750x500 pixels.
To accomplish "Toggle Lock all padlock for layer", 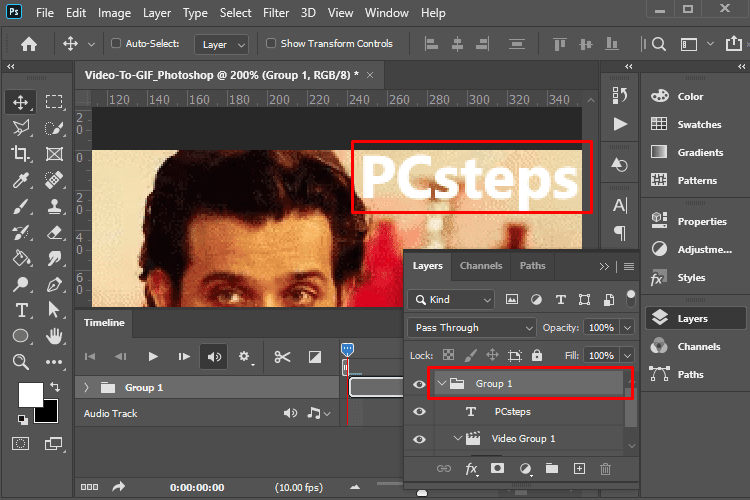I will [x=537, y=355].
